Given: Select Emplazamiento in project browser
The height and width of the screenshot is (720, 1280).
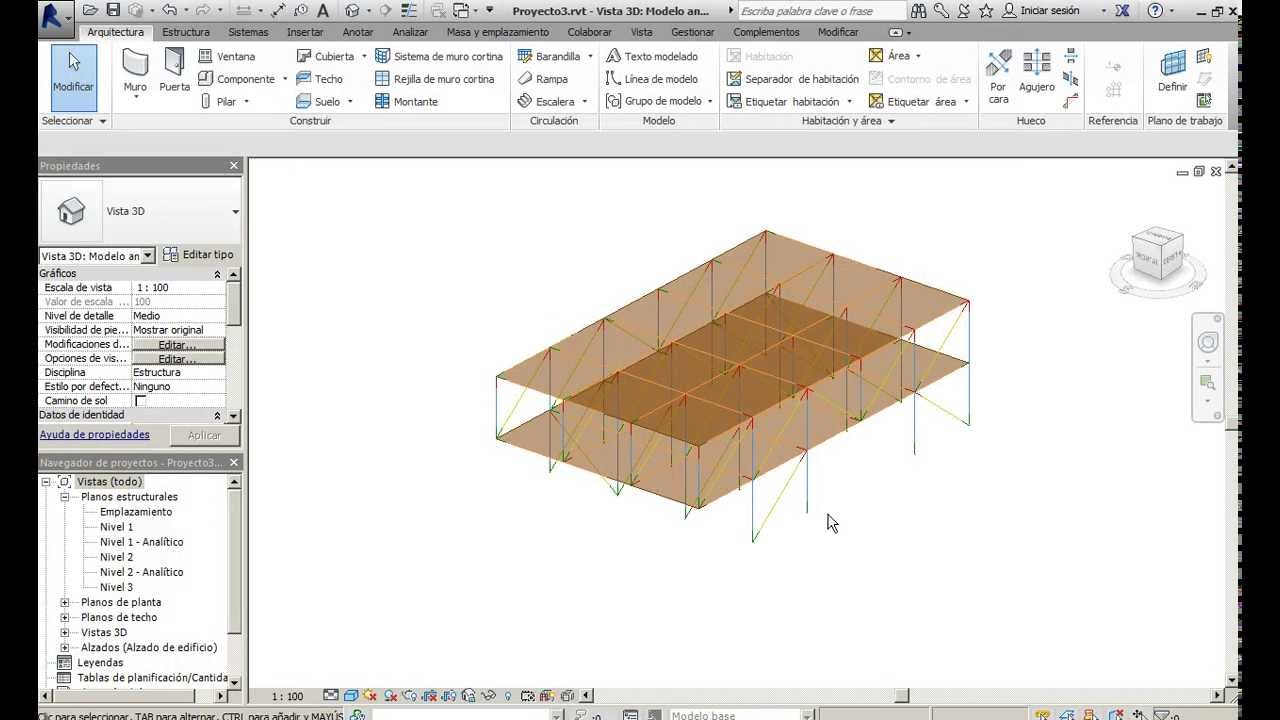Looking at the screenshot, I should 136,512.
